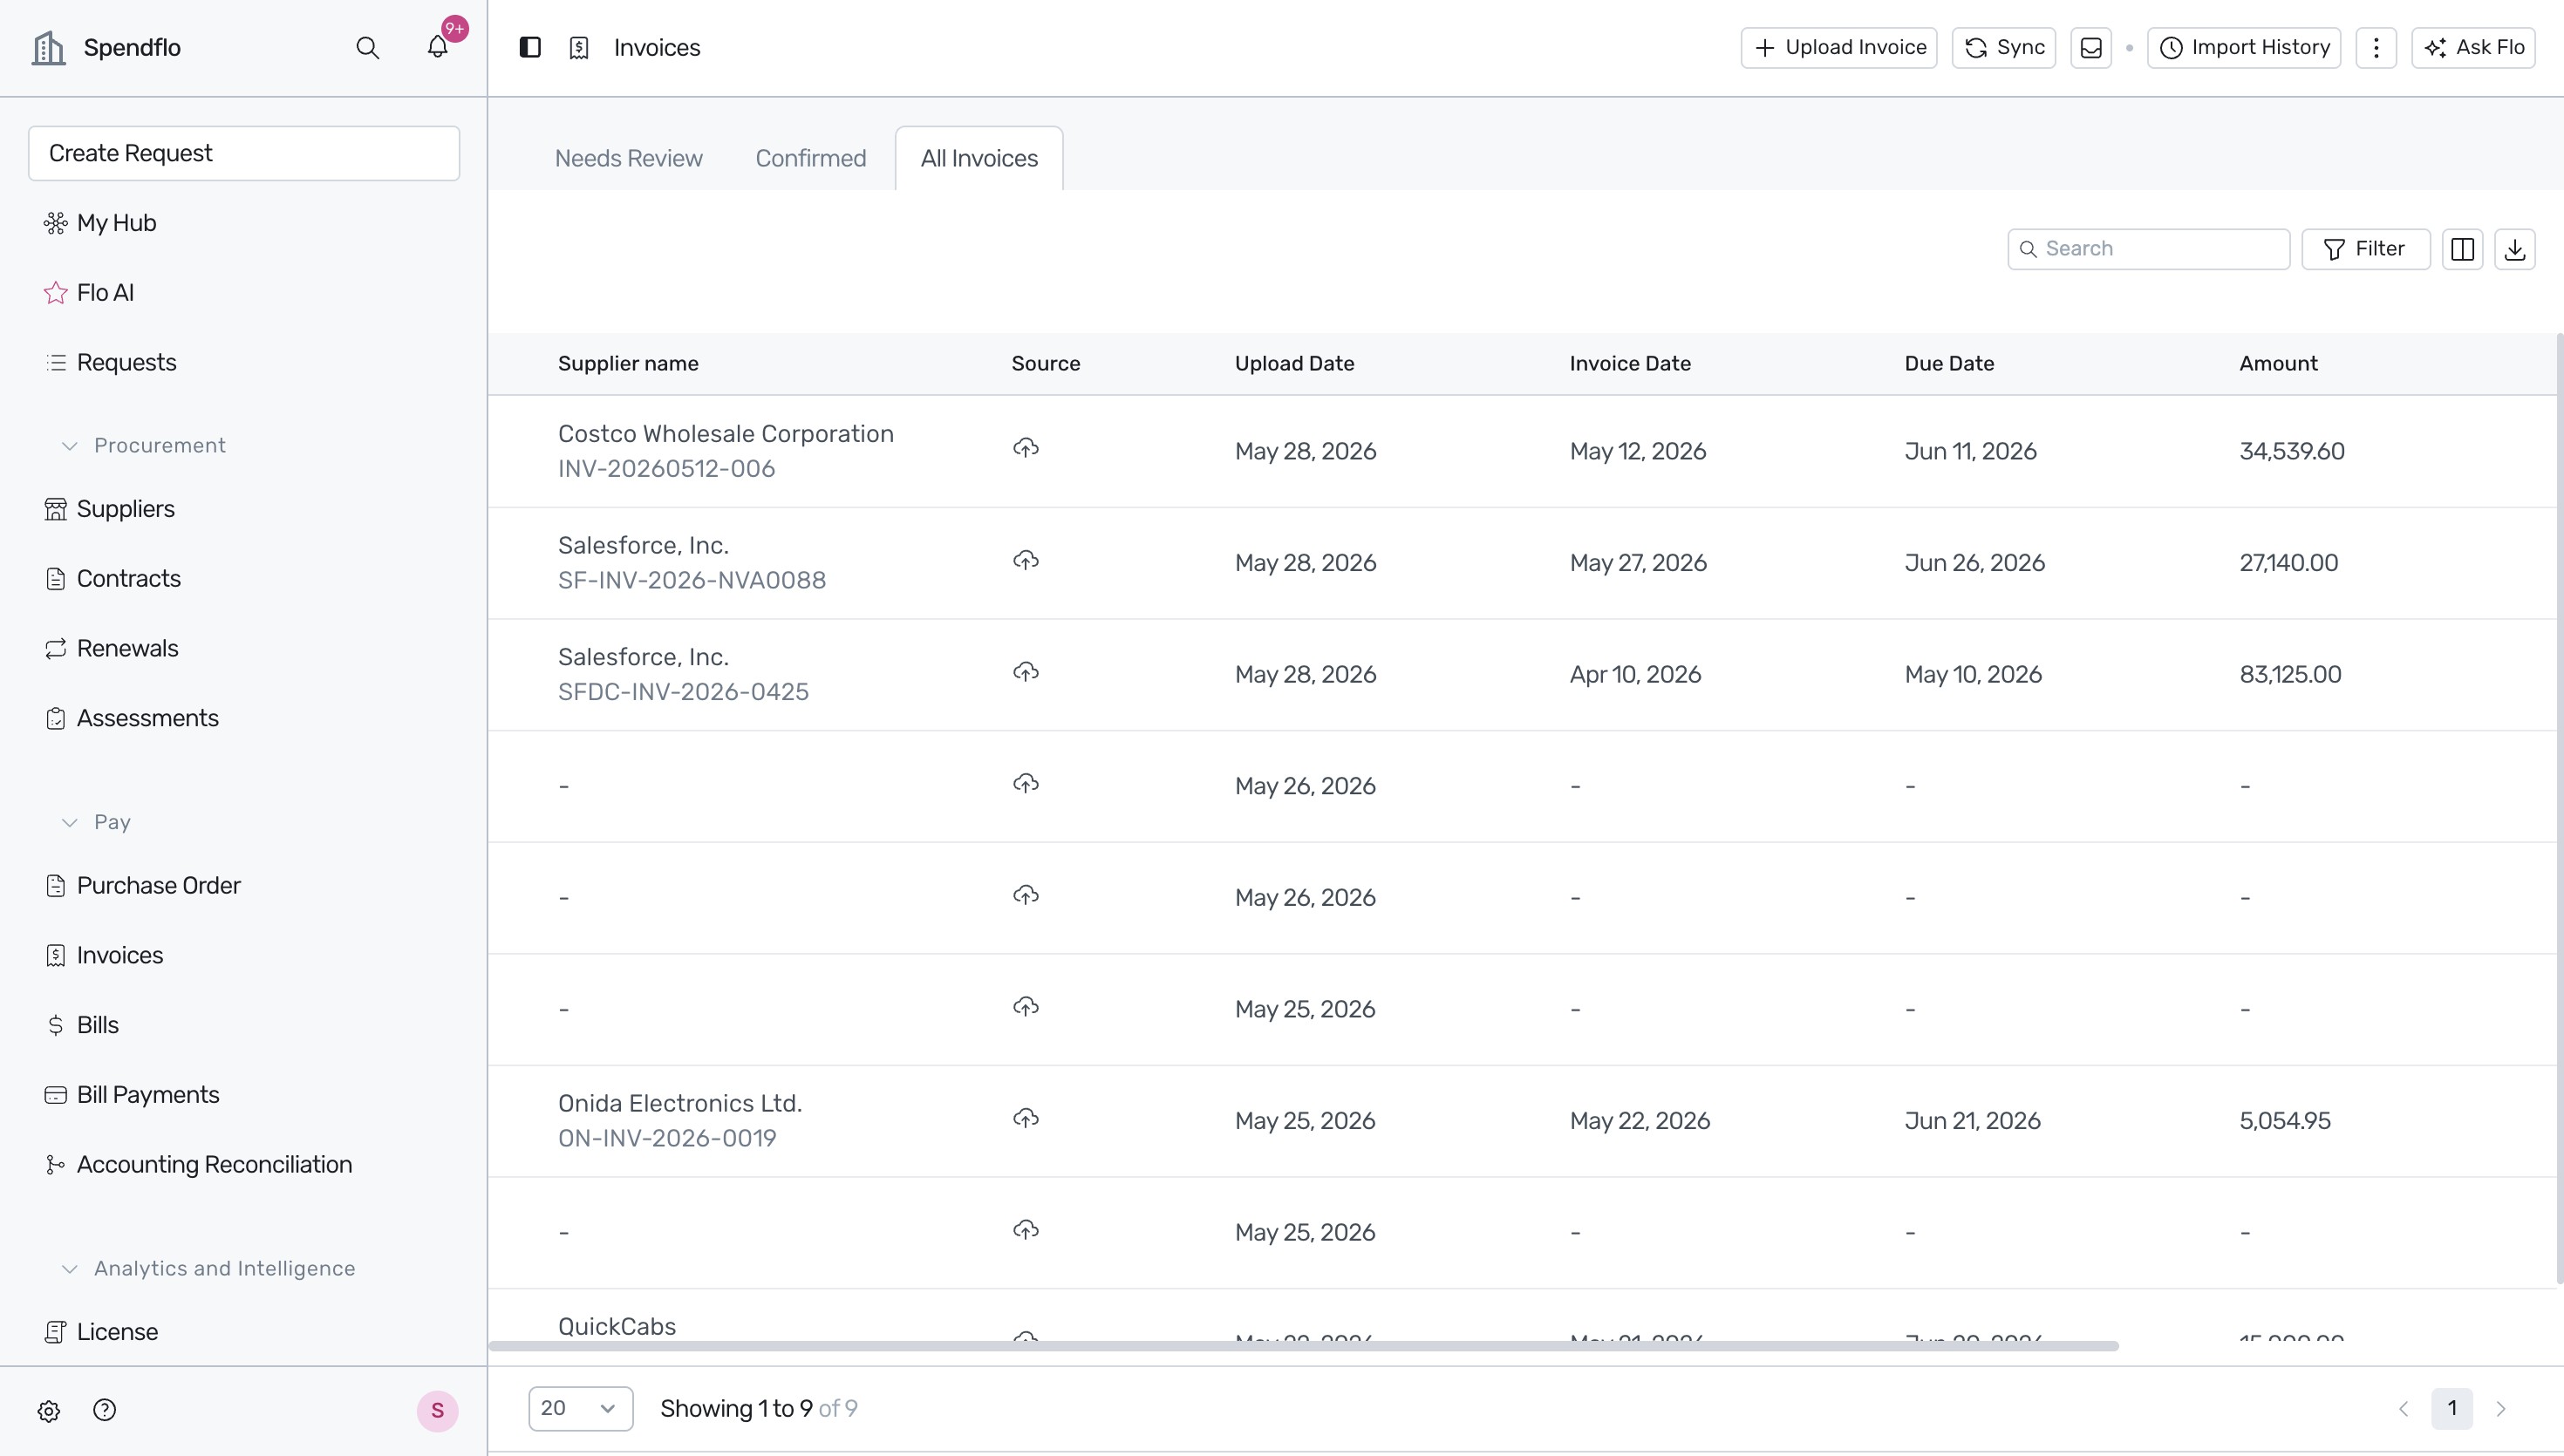Collapse Analytics and Intelligence section
This screenshot has height=1456, width=2564.
208,1269
